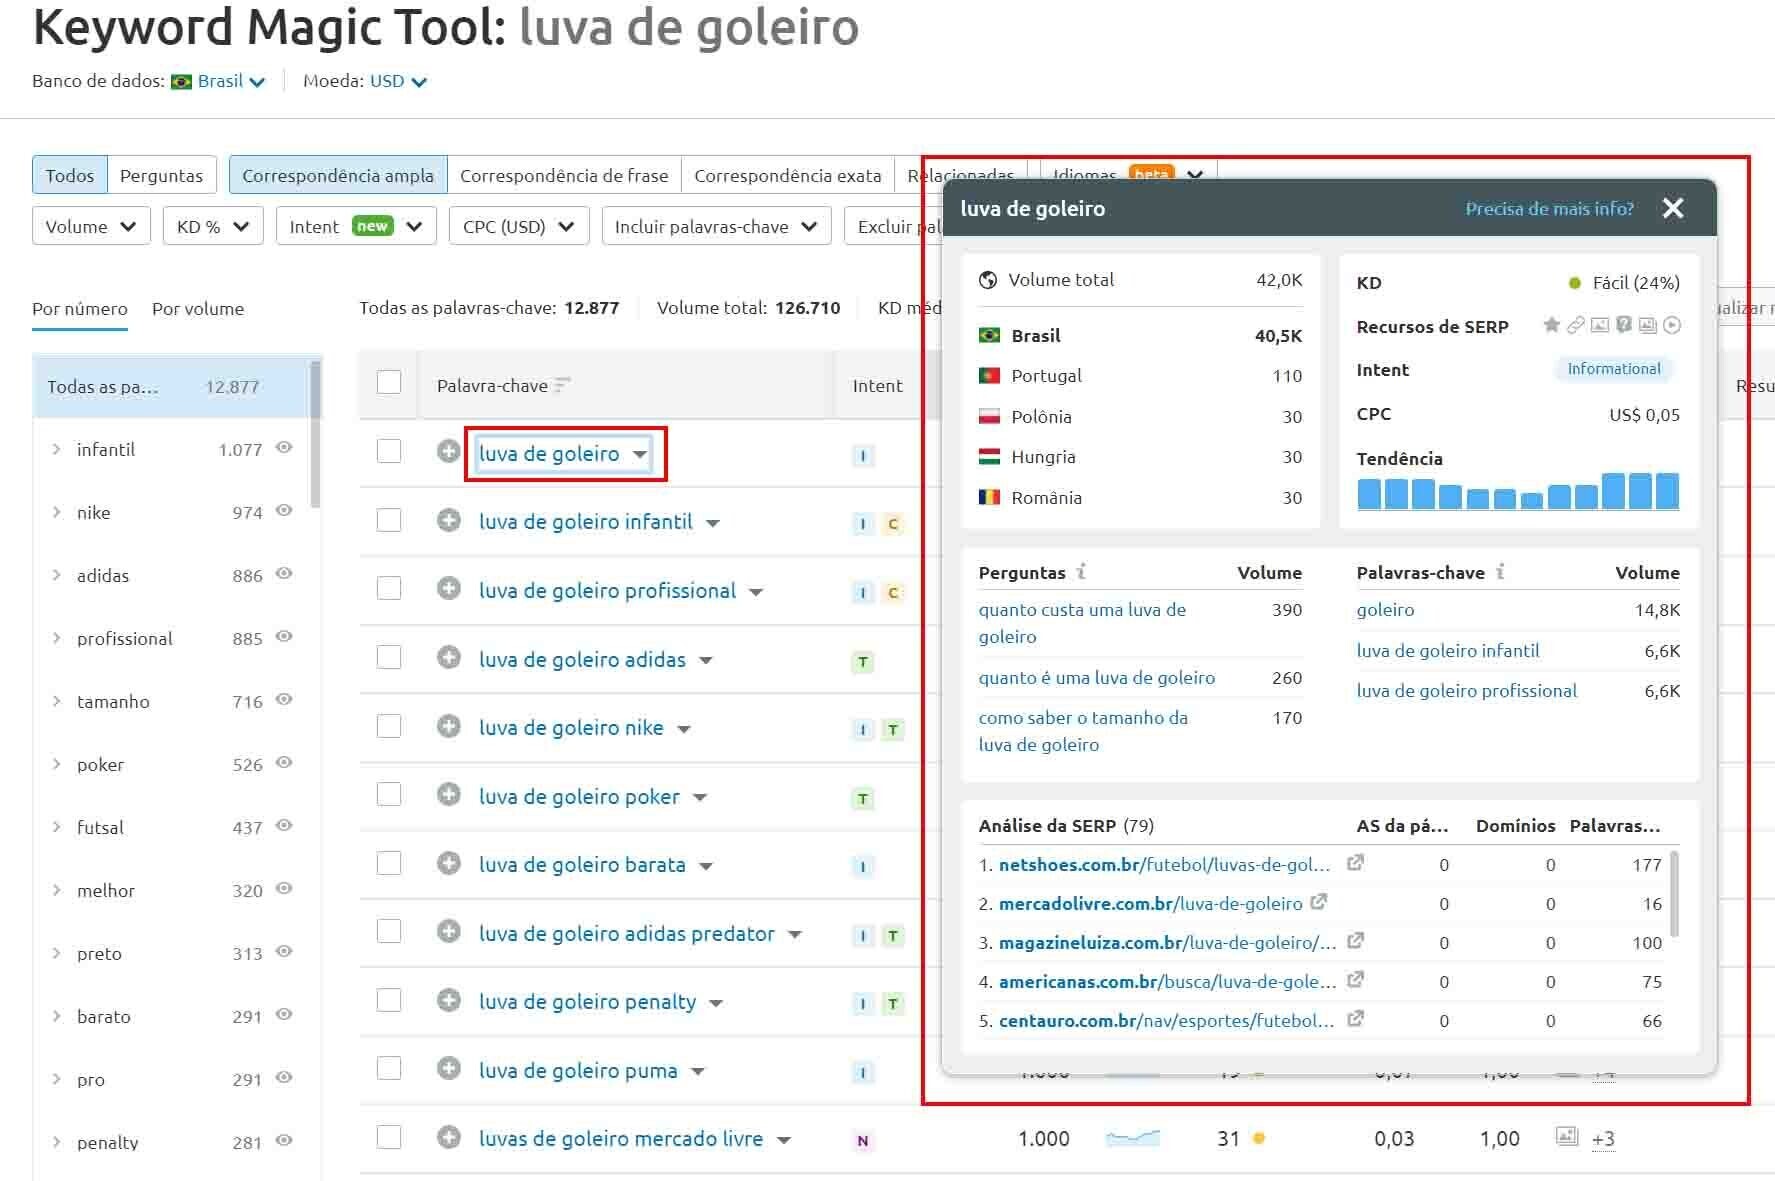1775x1181 pixels.
Task: Toggle eye icon for nike group
Action: 284,511
